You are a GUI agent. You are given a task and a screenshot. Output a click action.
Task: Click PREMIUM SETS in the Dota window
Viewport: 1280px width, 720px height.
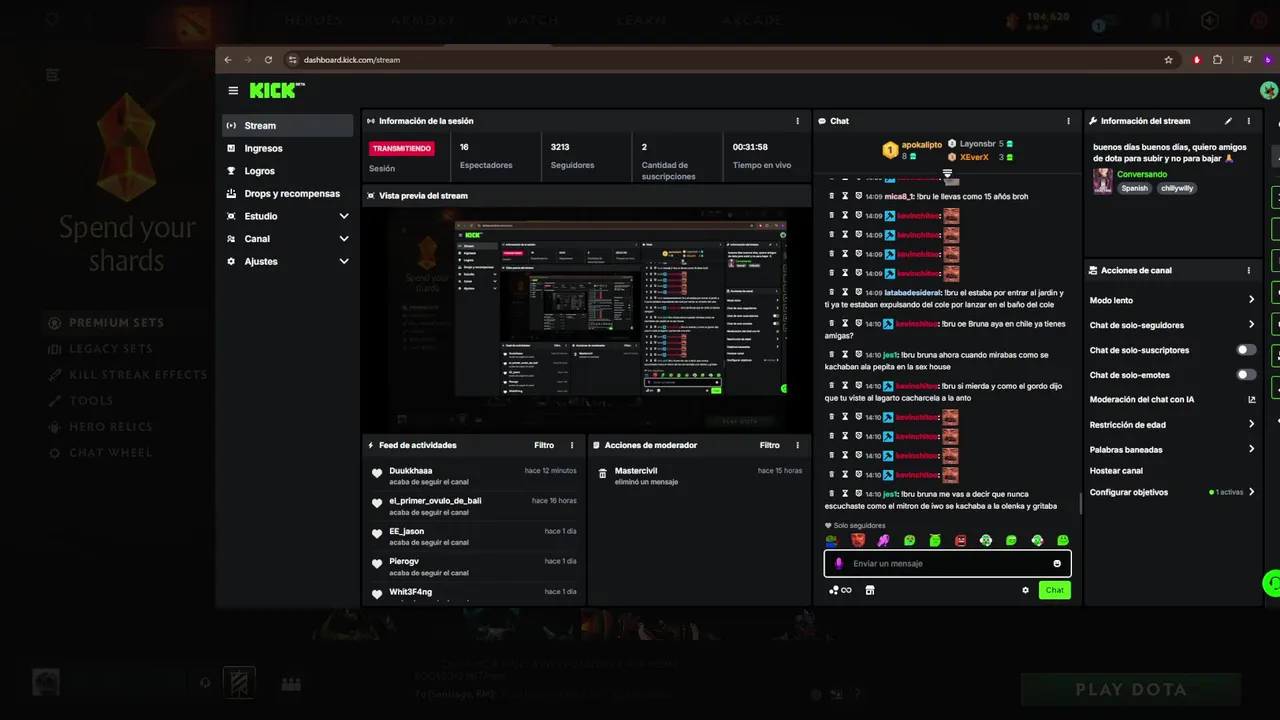pos(116,323)
